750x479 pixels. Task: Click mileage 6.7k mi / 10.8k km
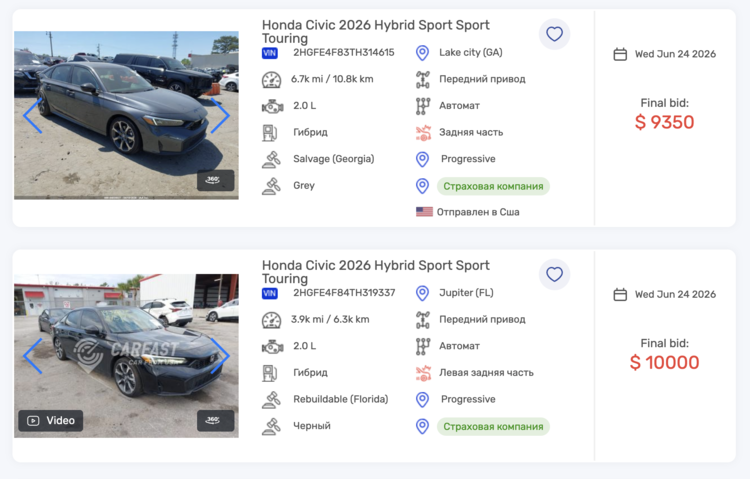(332, 79)
